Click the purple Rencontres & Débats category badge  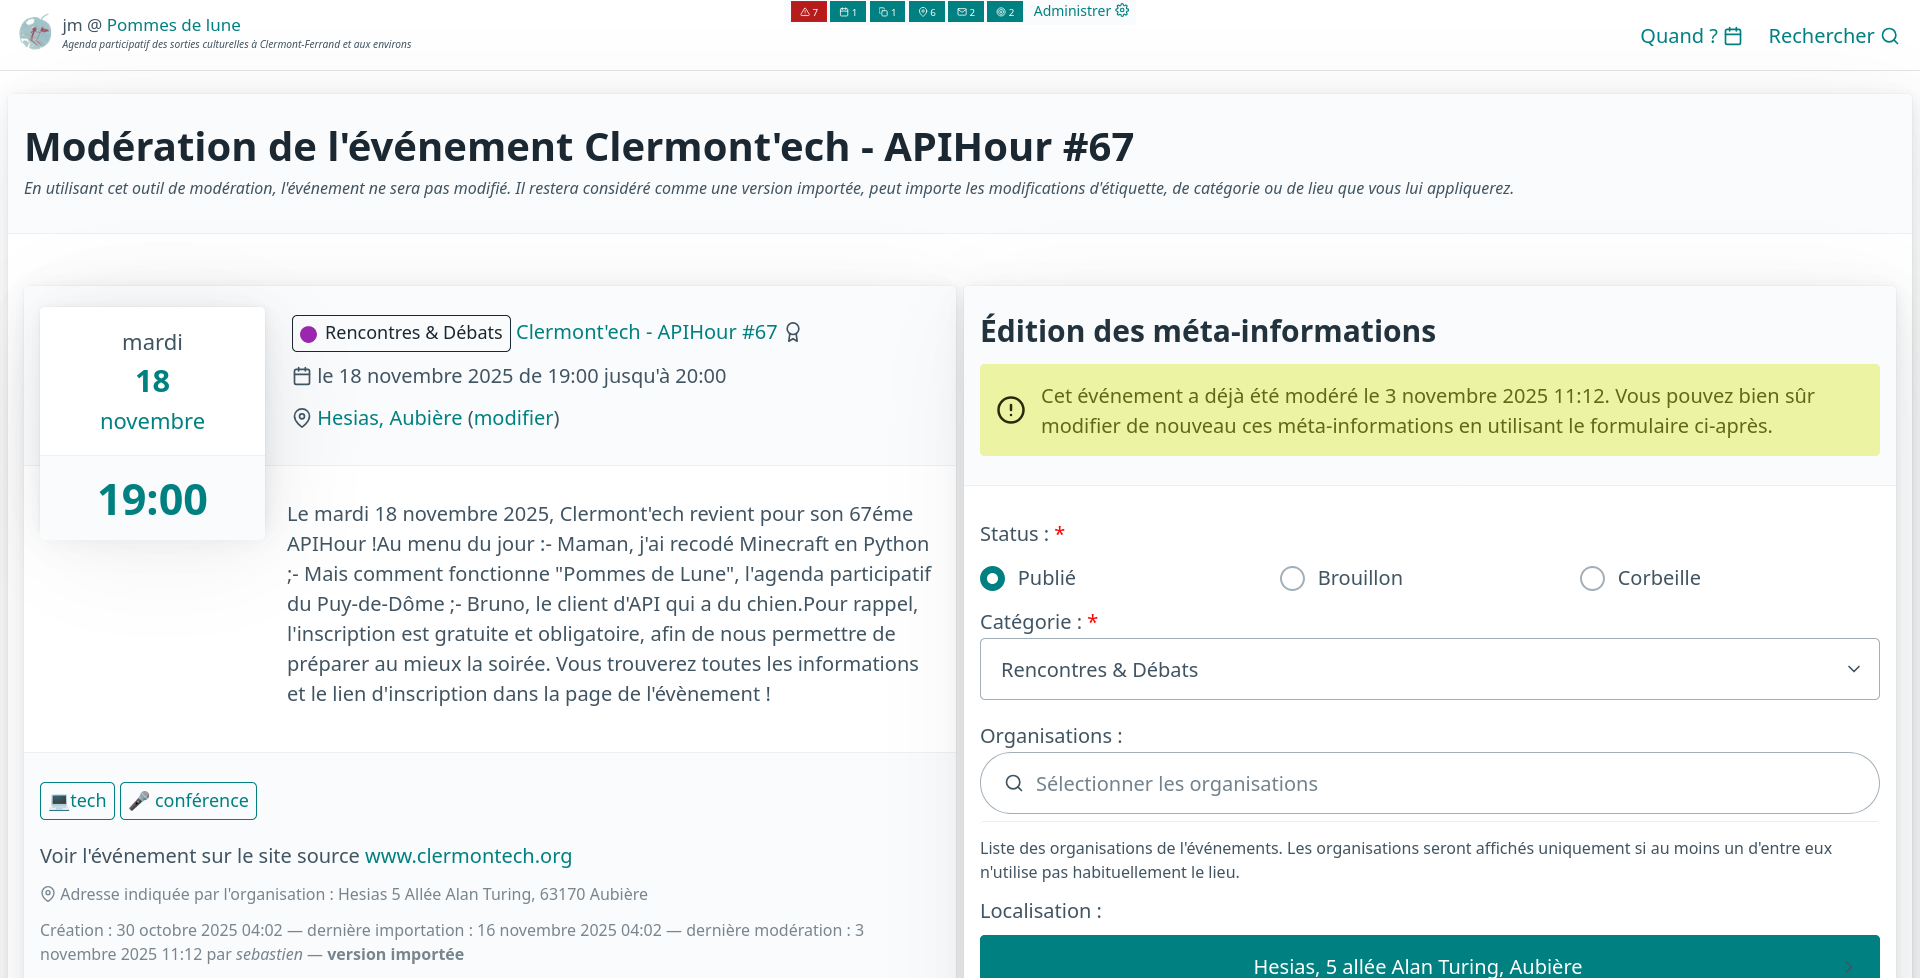[401, 333]
